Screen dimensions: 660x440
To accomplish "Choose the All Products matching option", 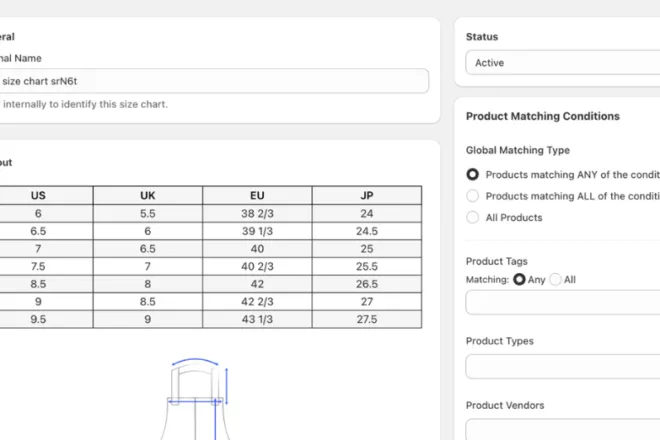I will pos(473,217).
